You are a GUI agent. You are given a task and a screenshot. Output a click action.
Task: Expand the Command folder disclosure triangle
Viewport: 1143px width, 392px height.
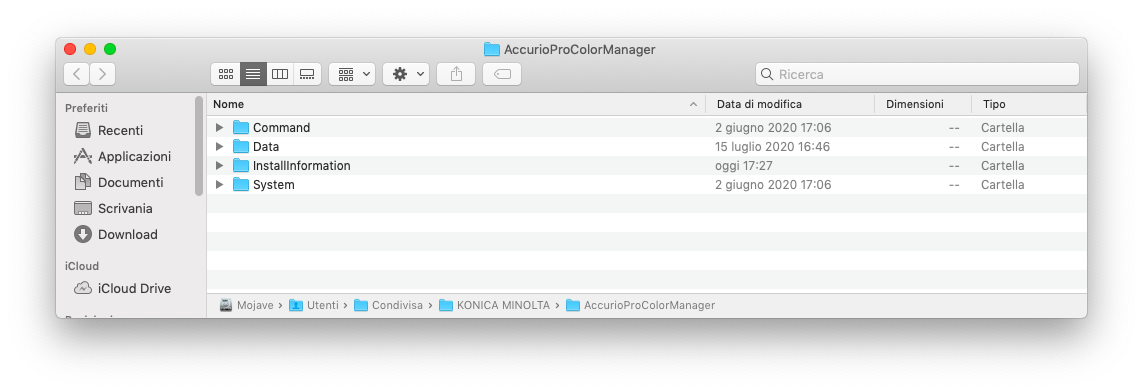(219, 128)
